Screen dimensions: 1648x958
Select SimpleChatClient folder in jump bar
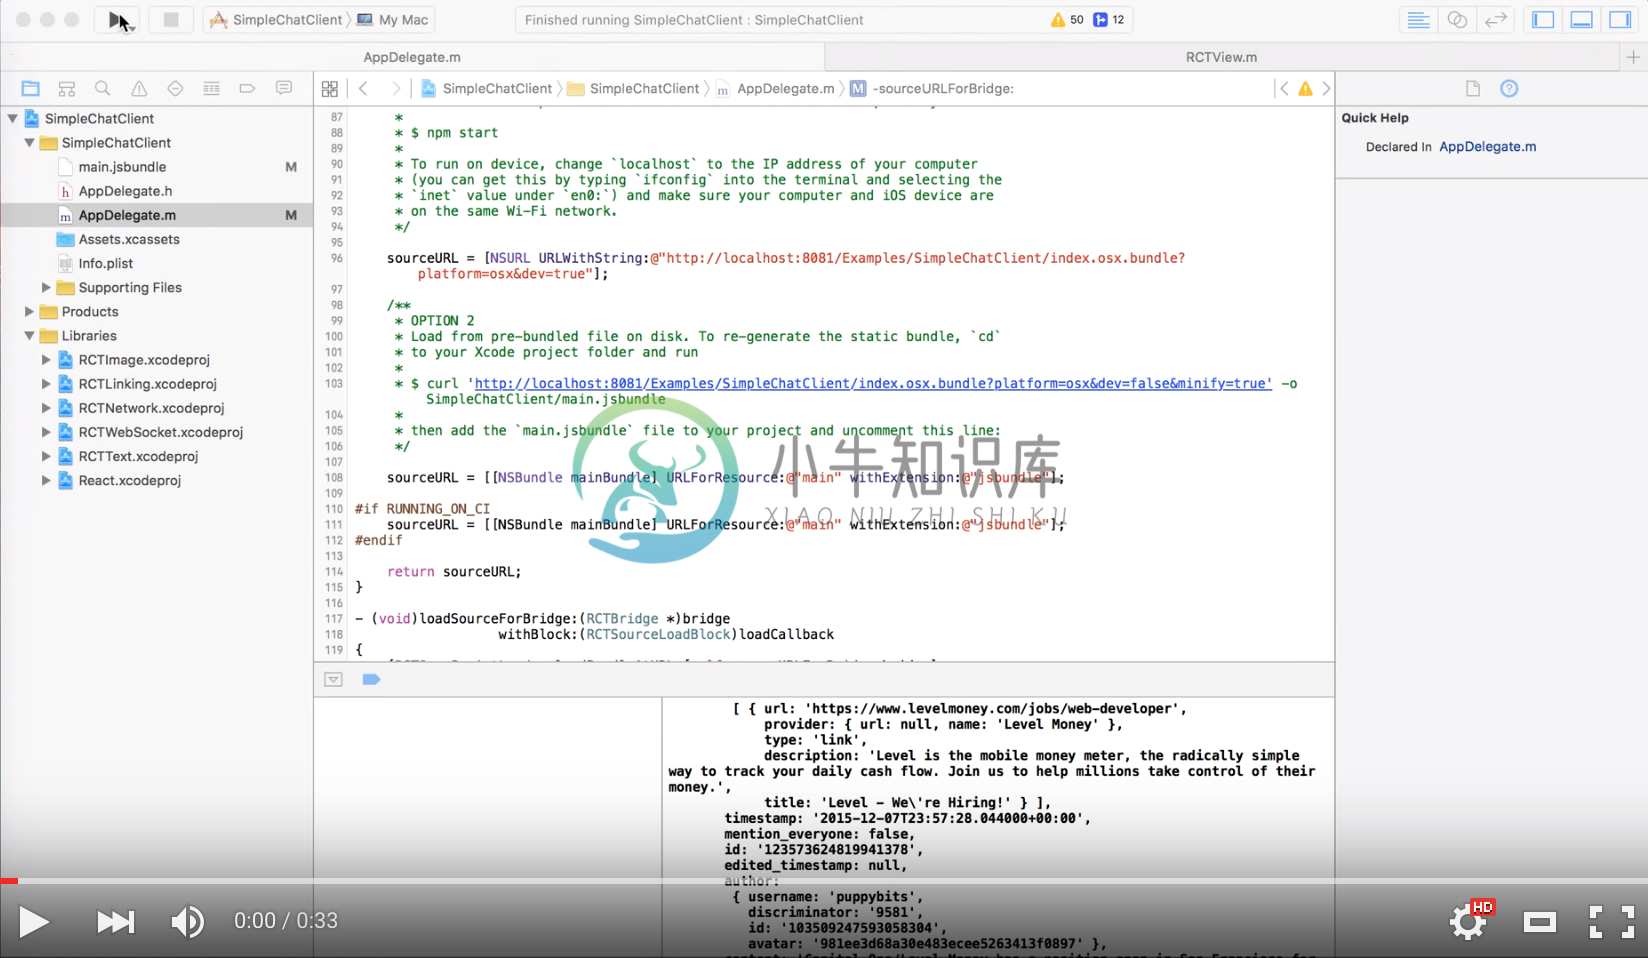[x=633, y=89]
